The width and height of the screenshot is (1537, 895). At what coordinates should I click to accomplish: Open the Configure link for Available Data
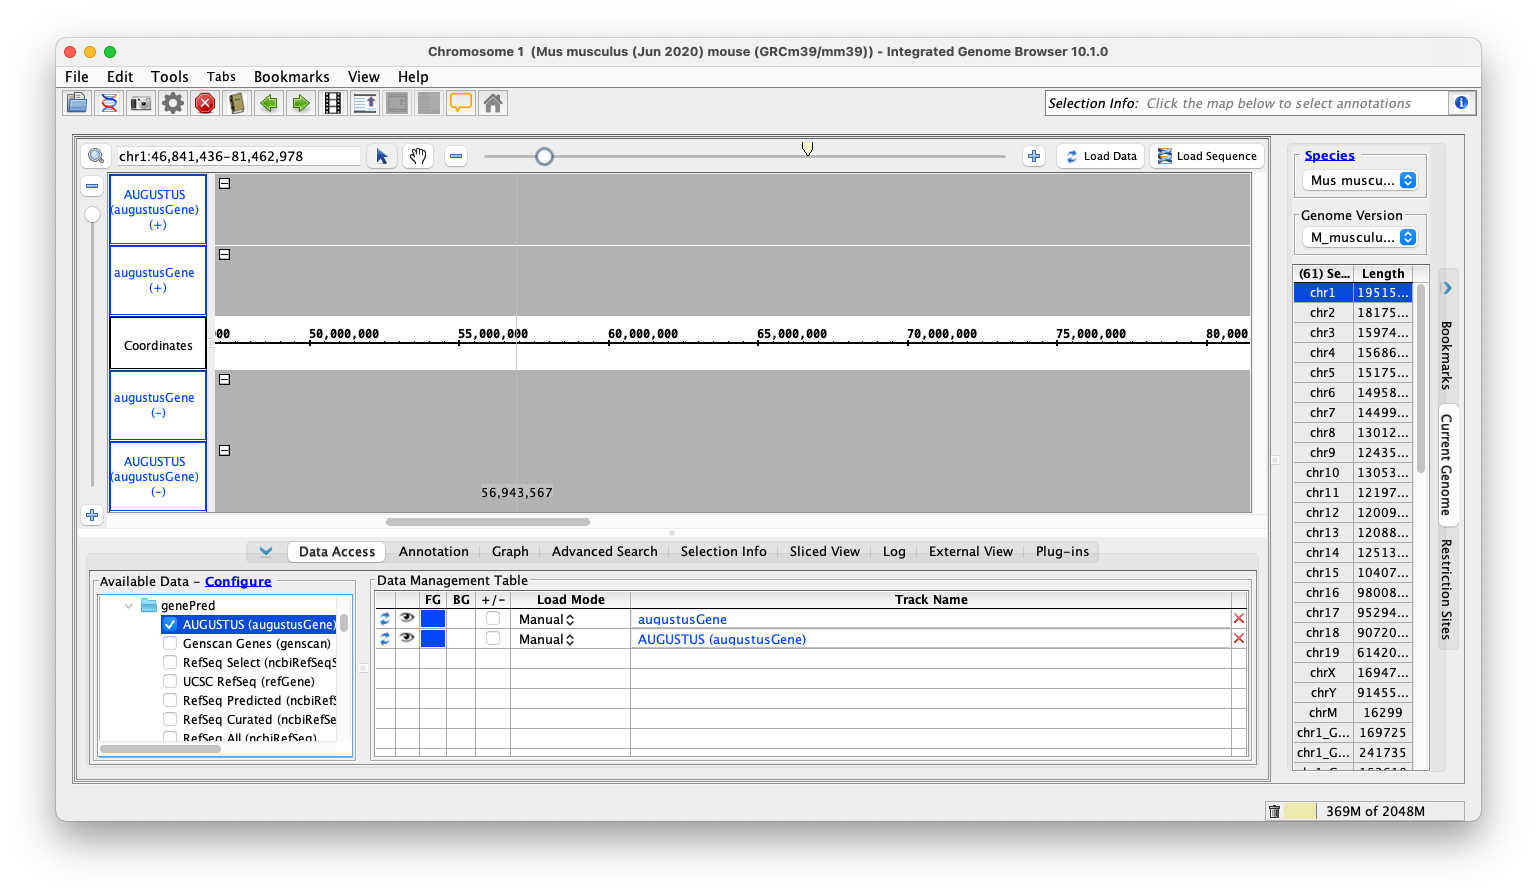point(238,582)
